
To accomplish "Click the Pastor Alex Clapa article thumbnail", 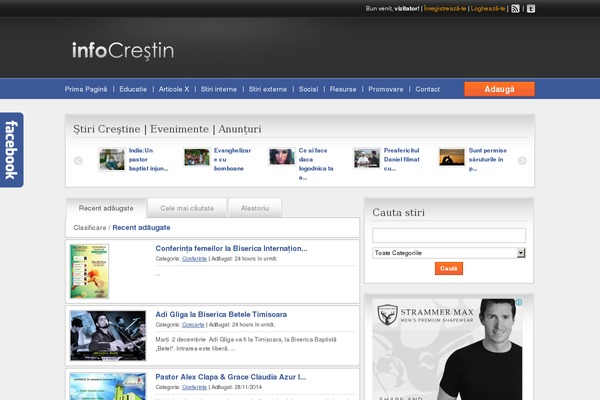I will 108,386.
